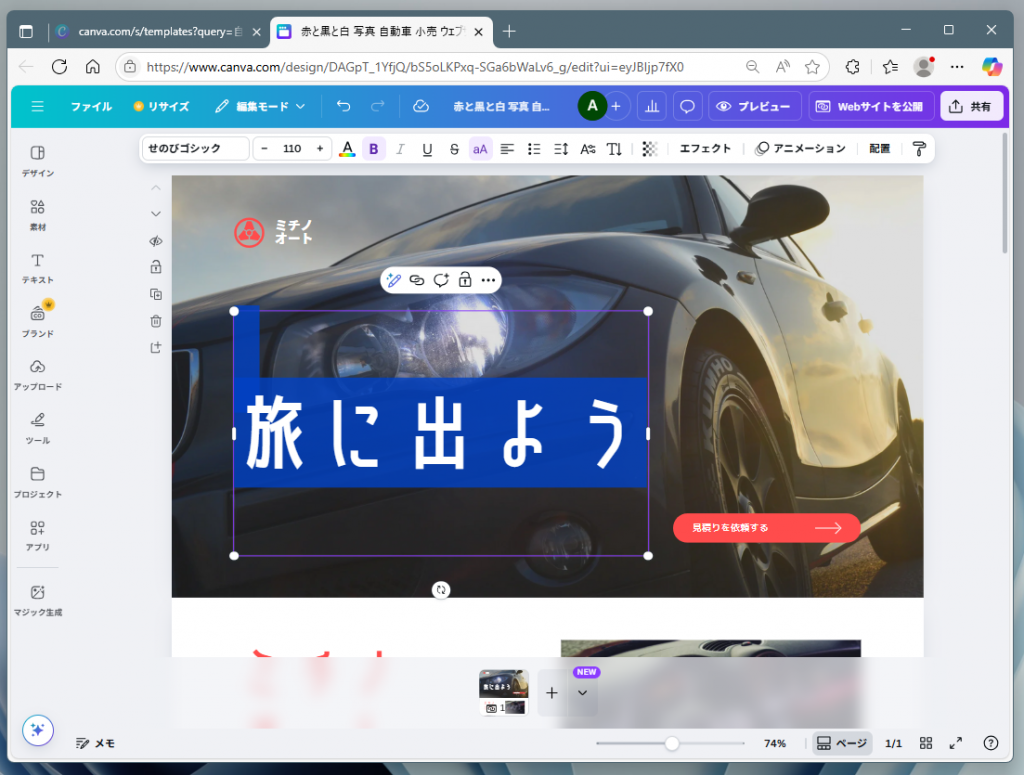This screenshot has height=775, width=1024.
Task: Switch to the canva.com/s/templates browser tab
Action: tap(155, 31)
